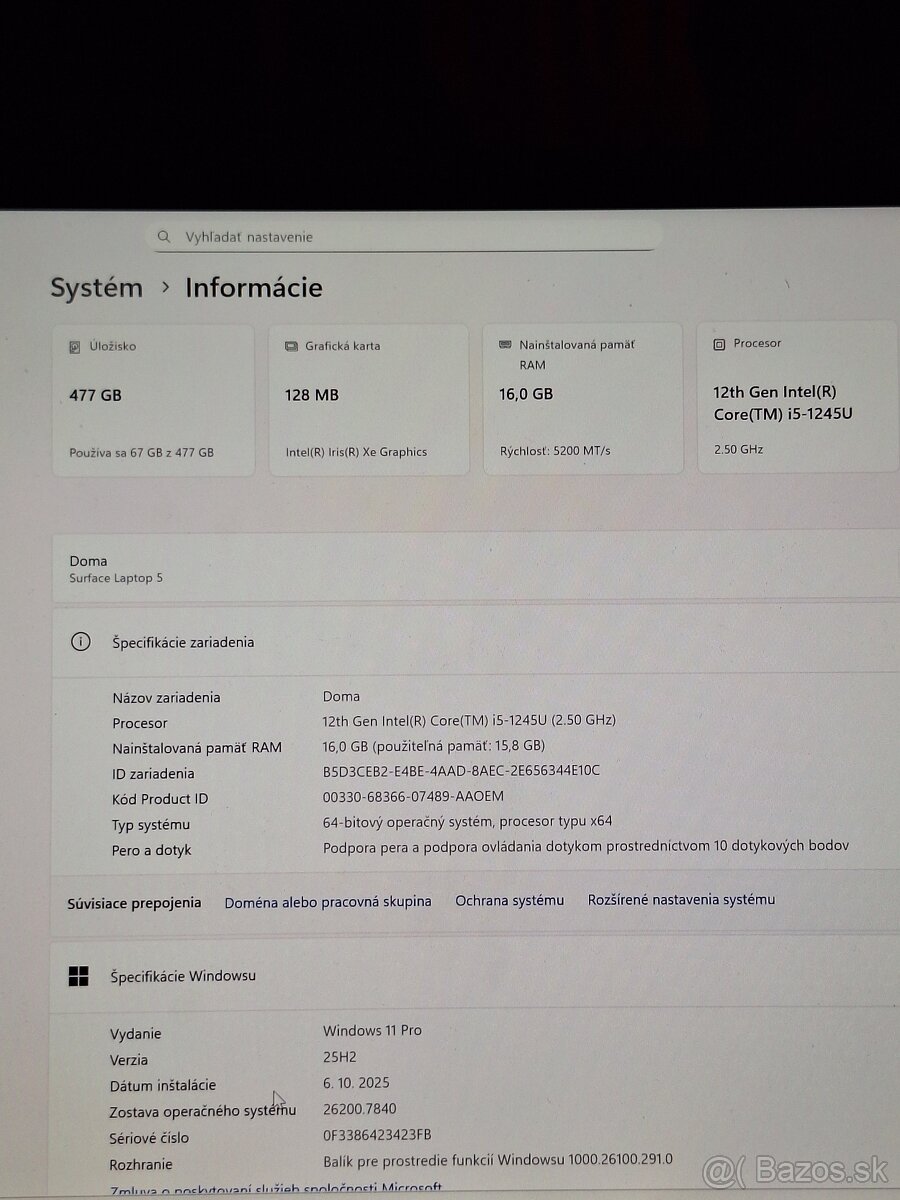
Task: Expand the 477 GB storage card
Action: click(x=153, y=398)
